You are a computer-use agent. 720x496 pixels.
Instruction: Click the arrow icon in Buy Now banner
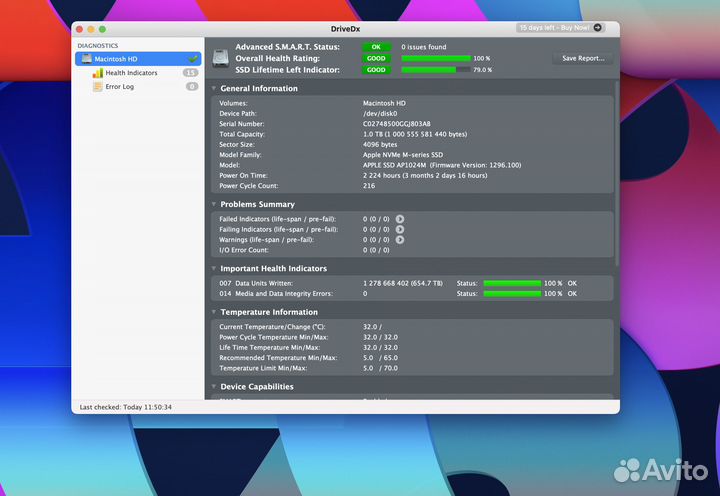(x=597, y=28)
